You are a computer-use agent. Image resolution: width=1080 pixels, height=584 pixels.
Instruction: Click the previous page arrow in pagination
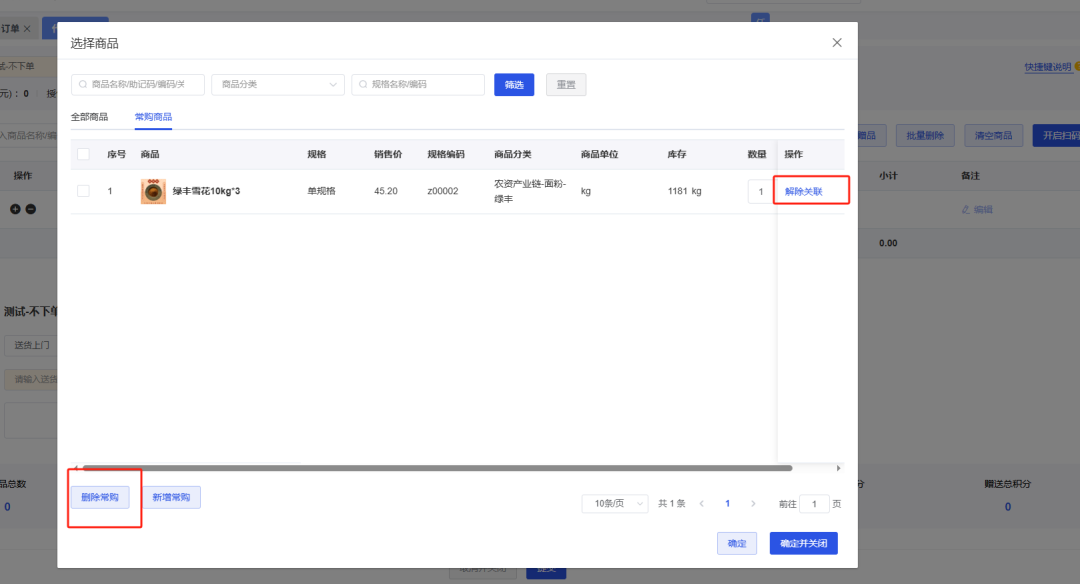coord(702,503)
